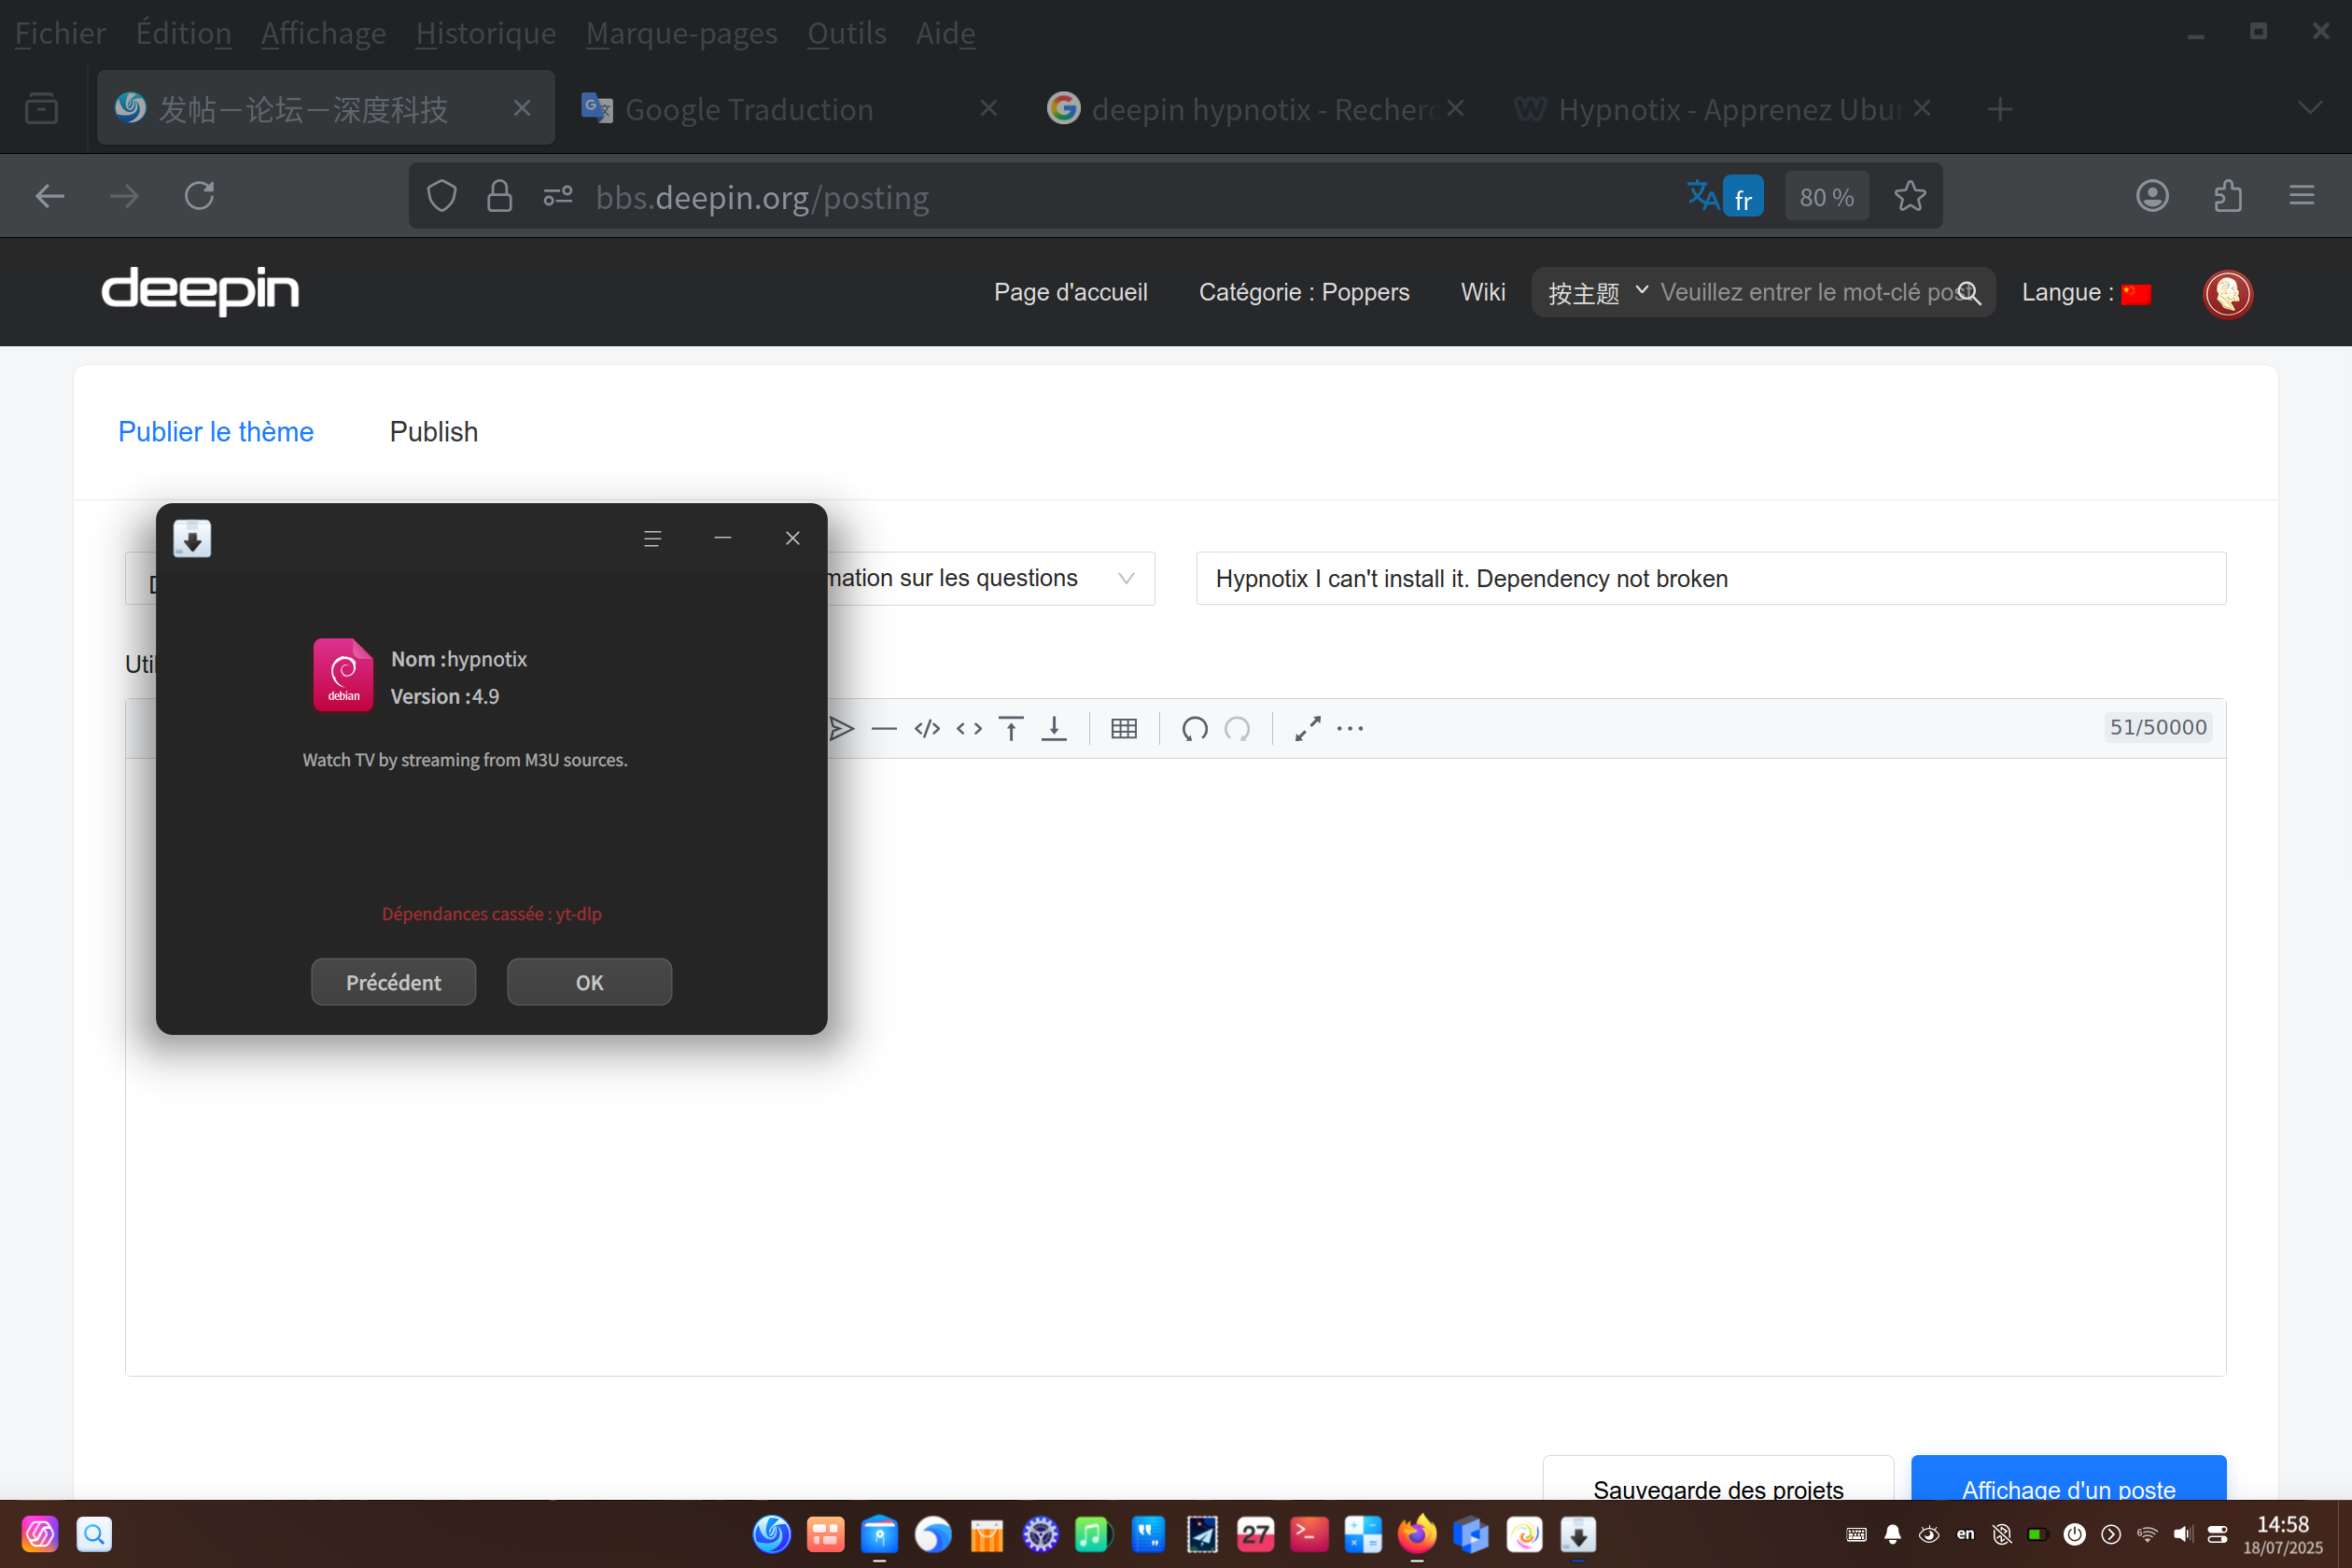Click OK in the installer dialog

pyautogui.click(x=589, y=982)
